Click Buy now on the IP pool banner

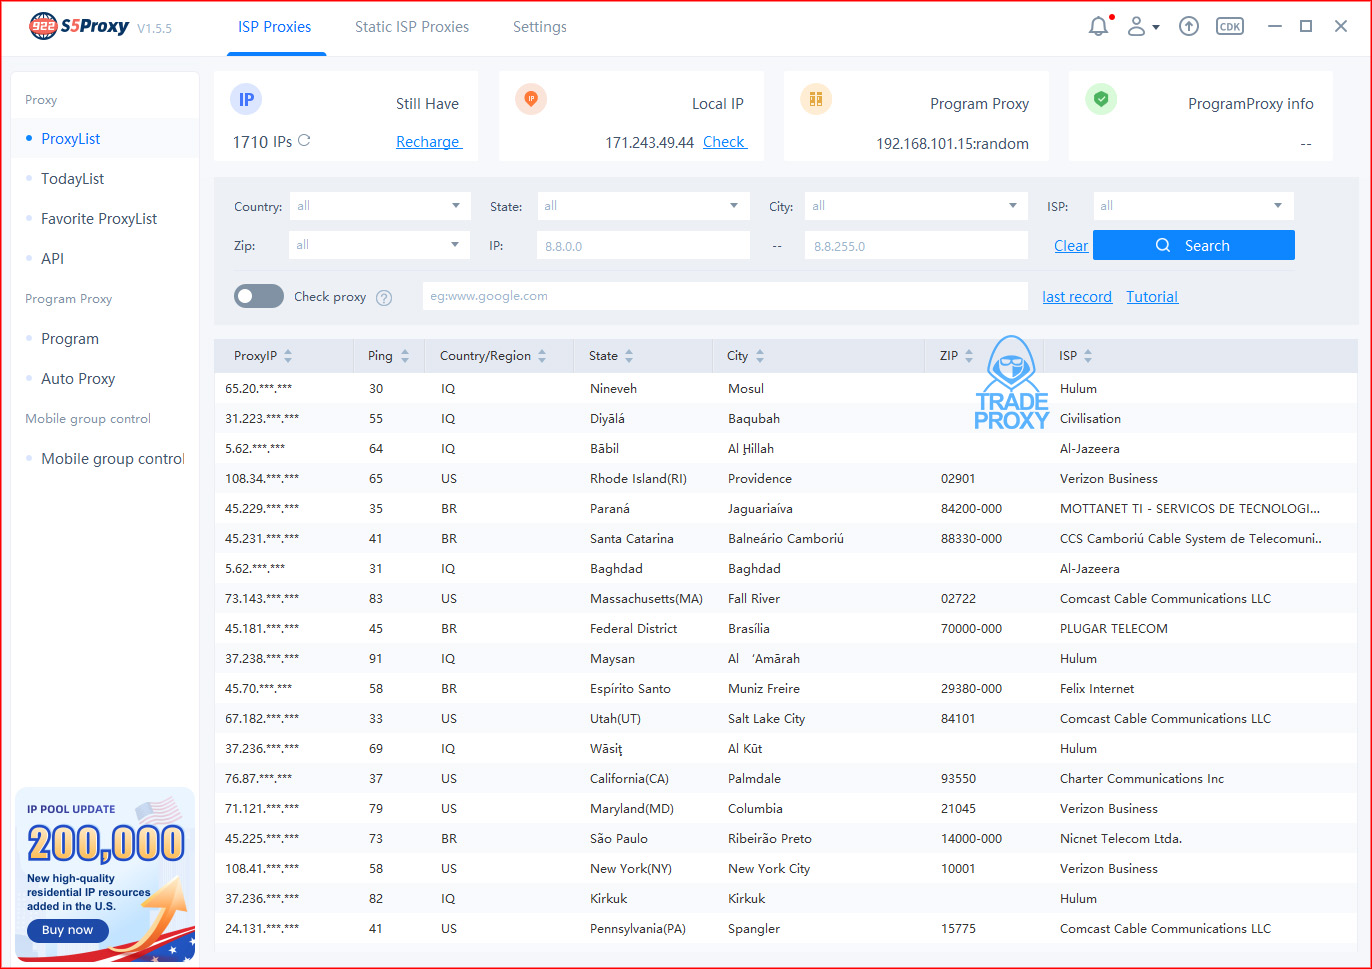68,930
